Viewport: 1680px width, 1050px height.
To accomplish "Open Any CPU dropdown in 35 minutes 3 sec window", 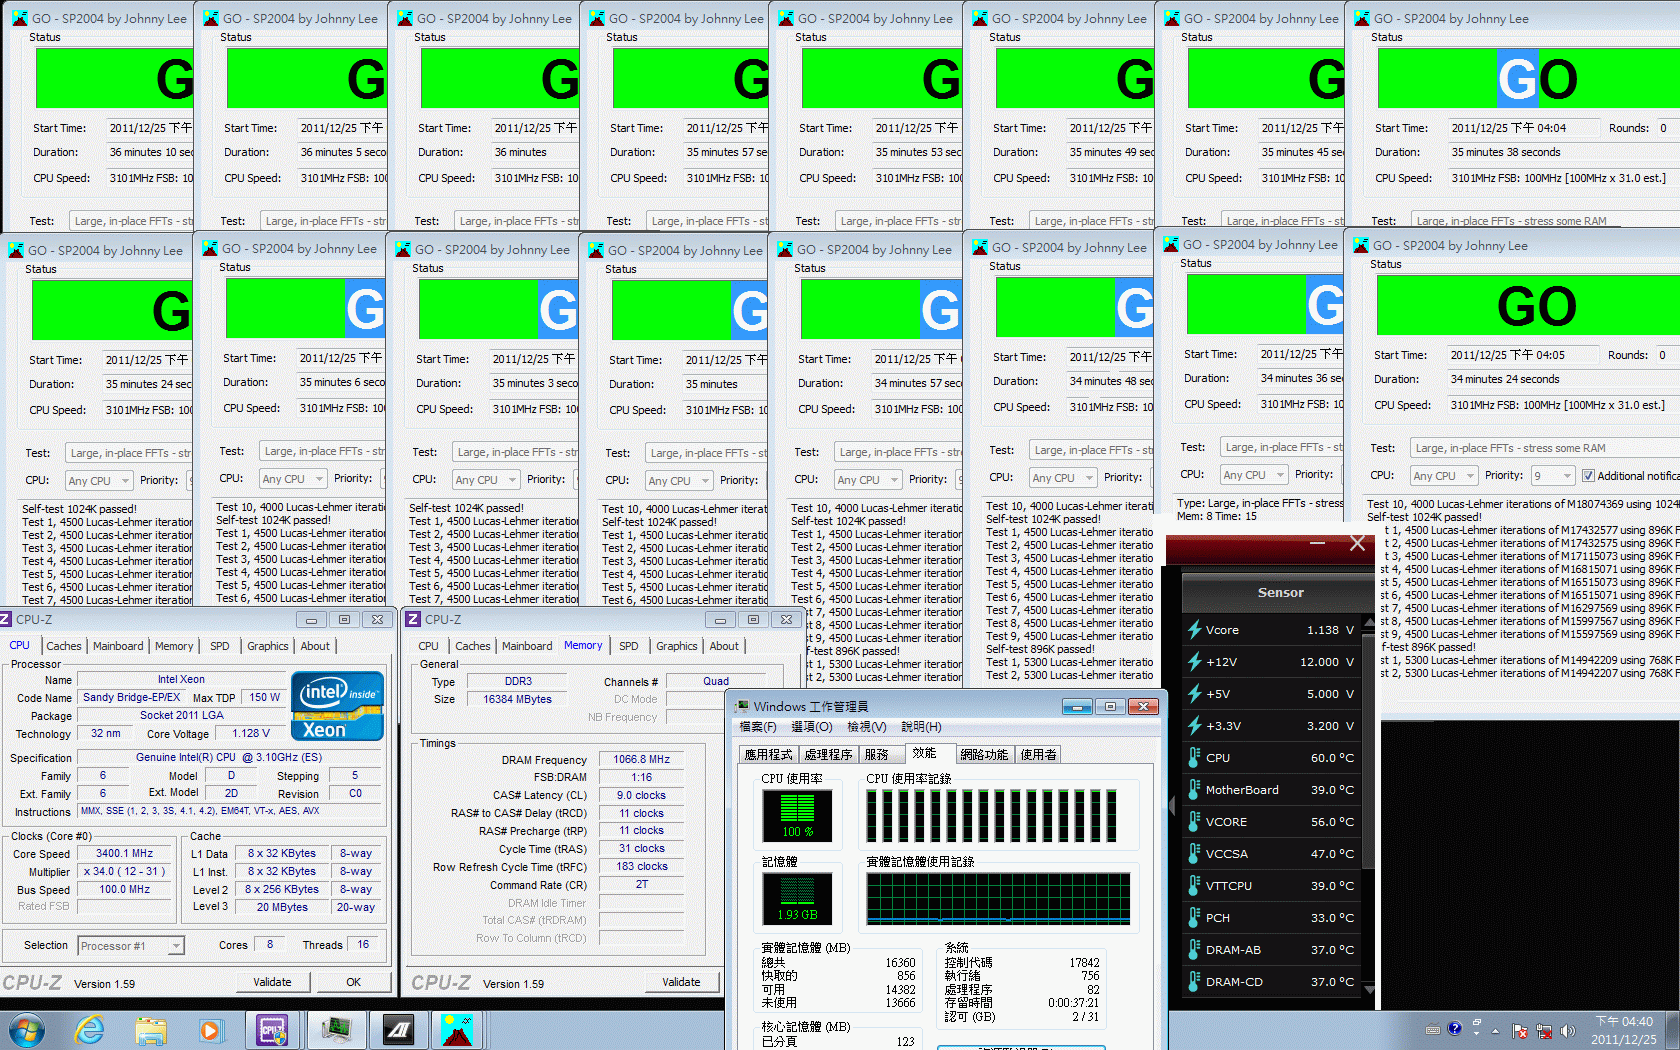I will coord(486,480).
